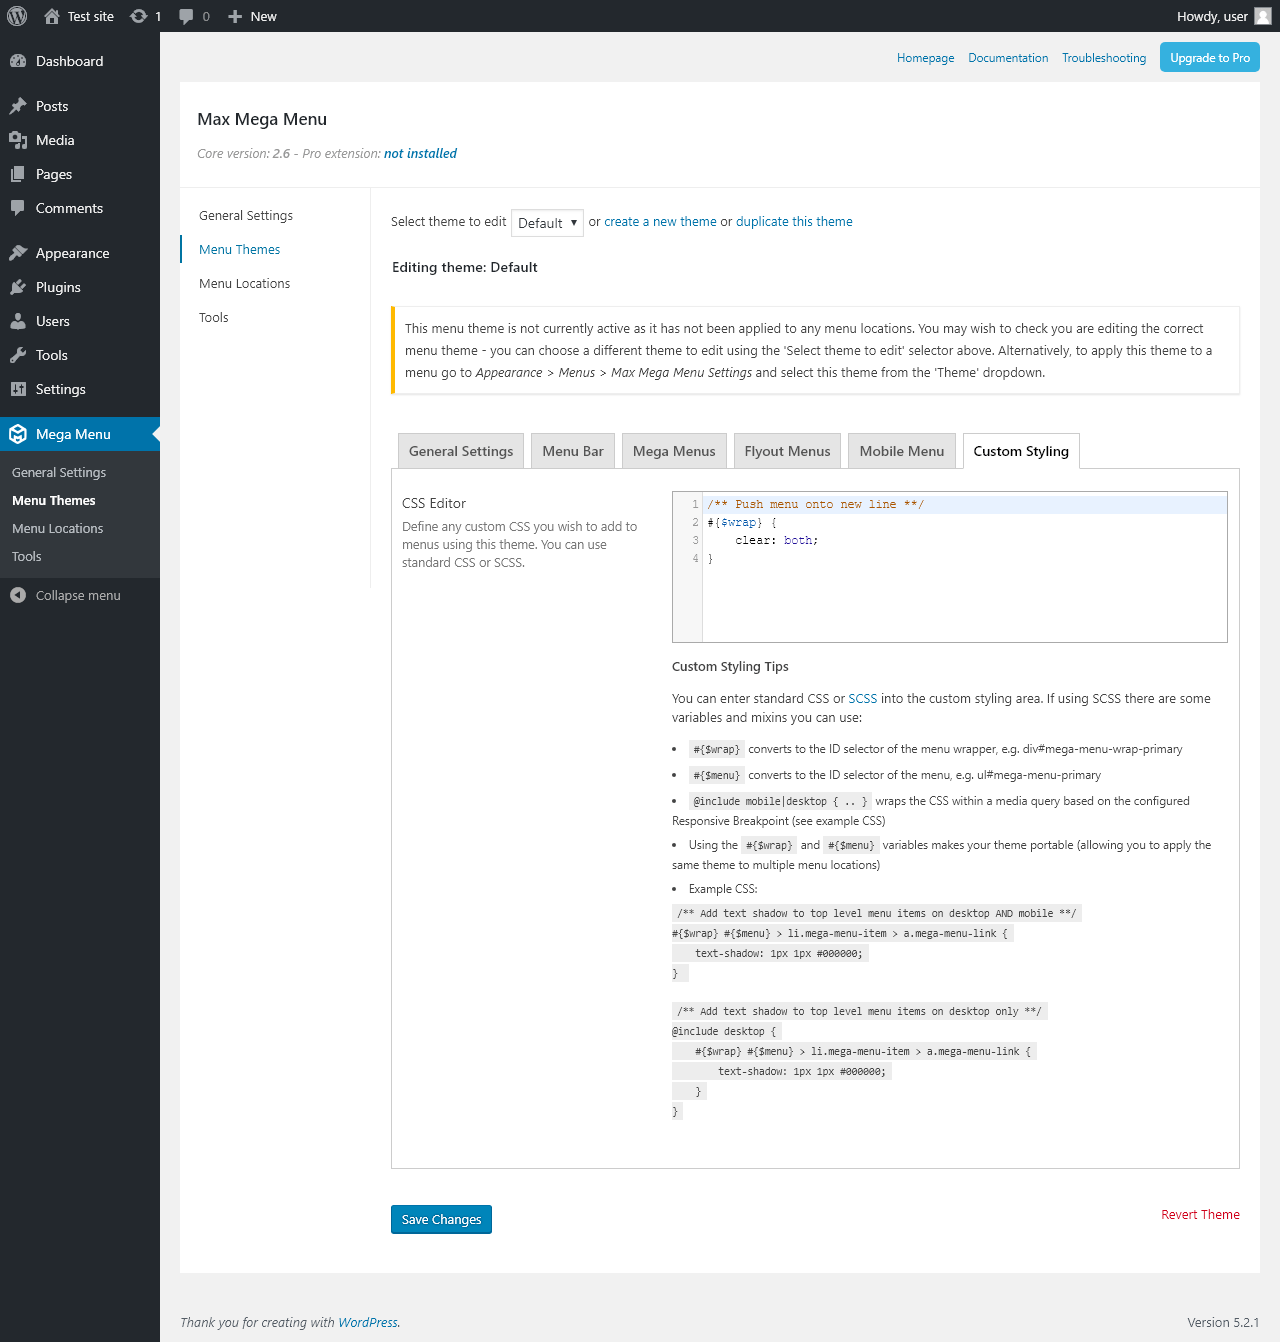This screenshot has height=1342, width=1280.
Task: Click the Appearance paintbrush icon
Action: 18,253
